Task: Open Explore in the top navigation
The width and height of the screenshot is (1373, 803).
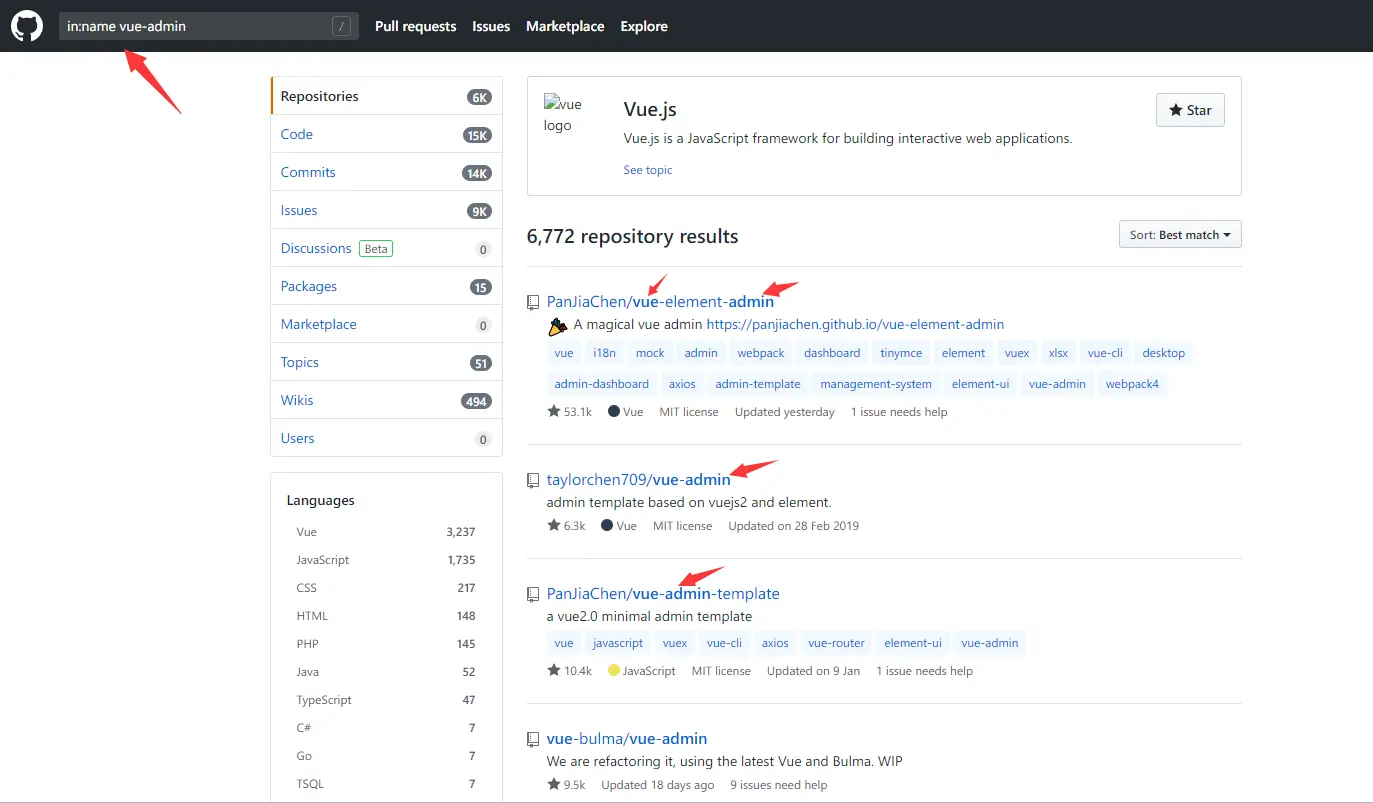Action: tap(644, 27)
